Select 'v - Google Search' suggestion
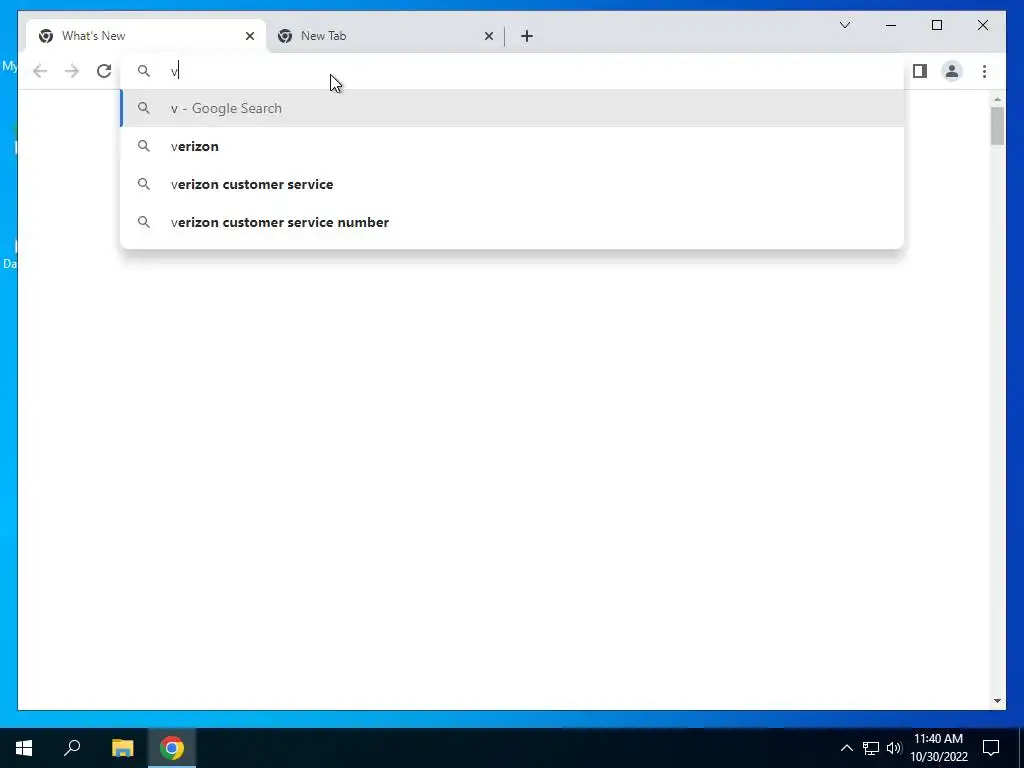Image resolution: width=1024 pixels, height=768 pixels. (513, 108)
